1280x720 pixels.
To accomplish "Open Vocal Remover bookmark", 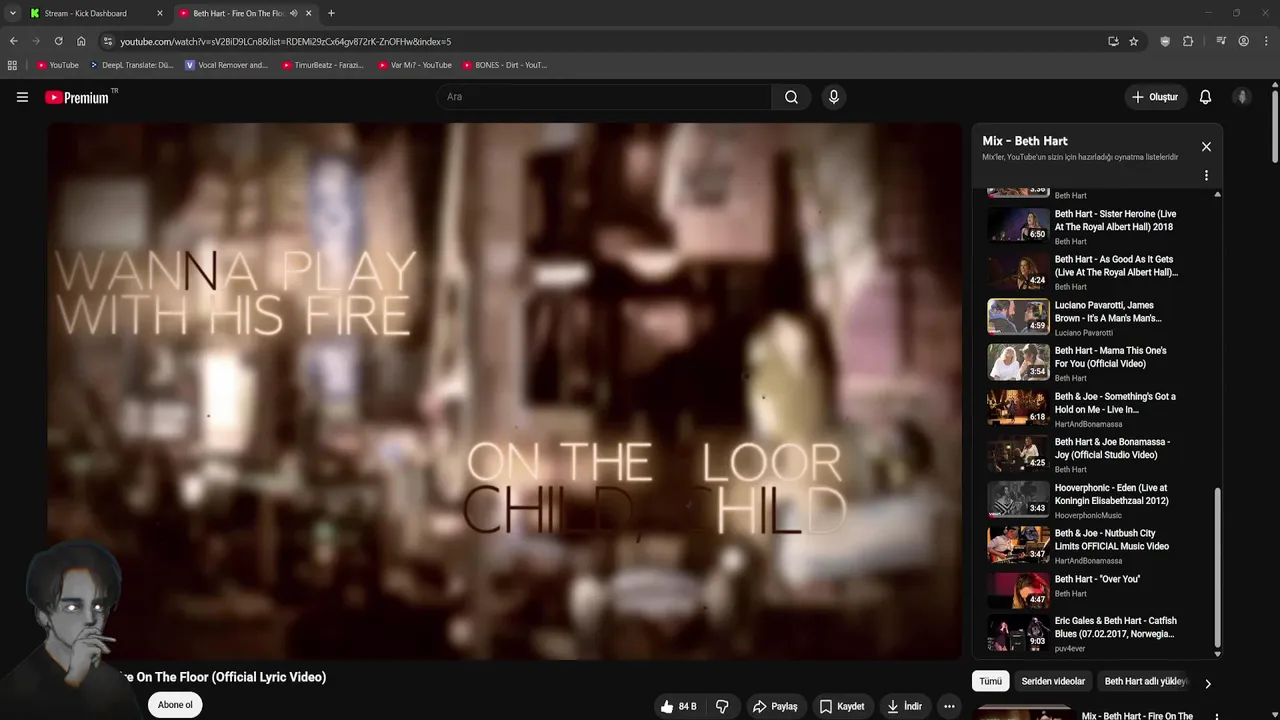I will pyautogui.click(x=227, y=65).
